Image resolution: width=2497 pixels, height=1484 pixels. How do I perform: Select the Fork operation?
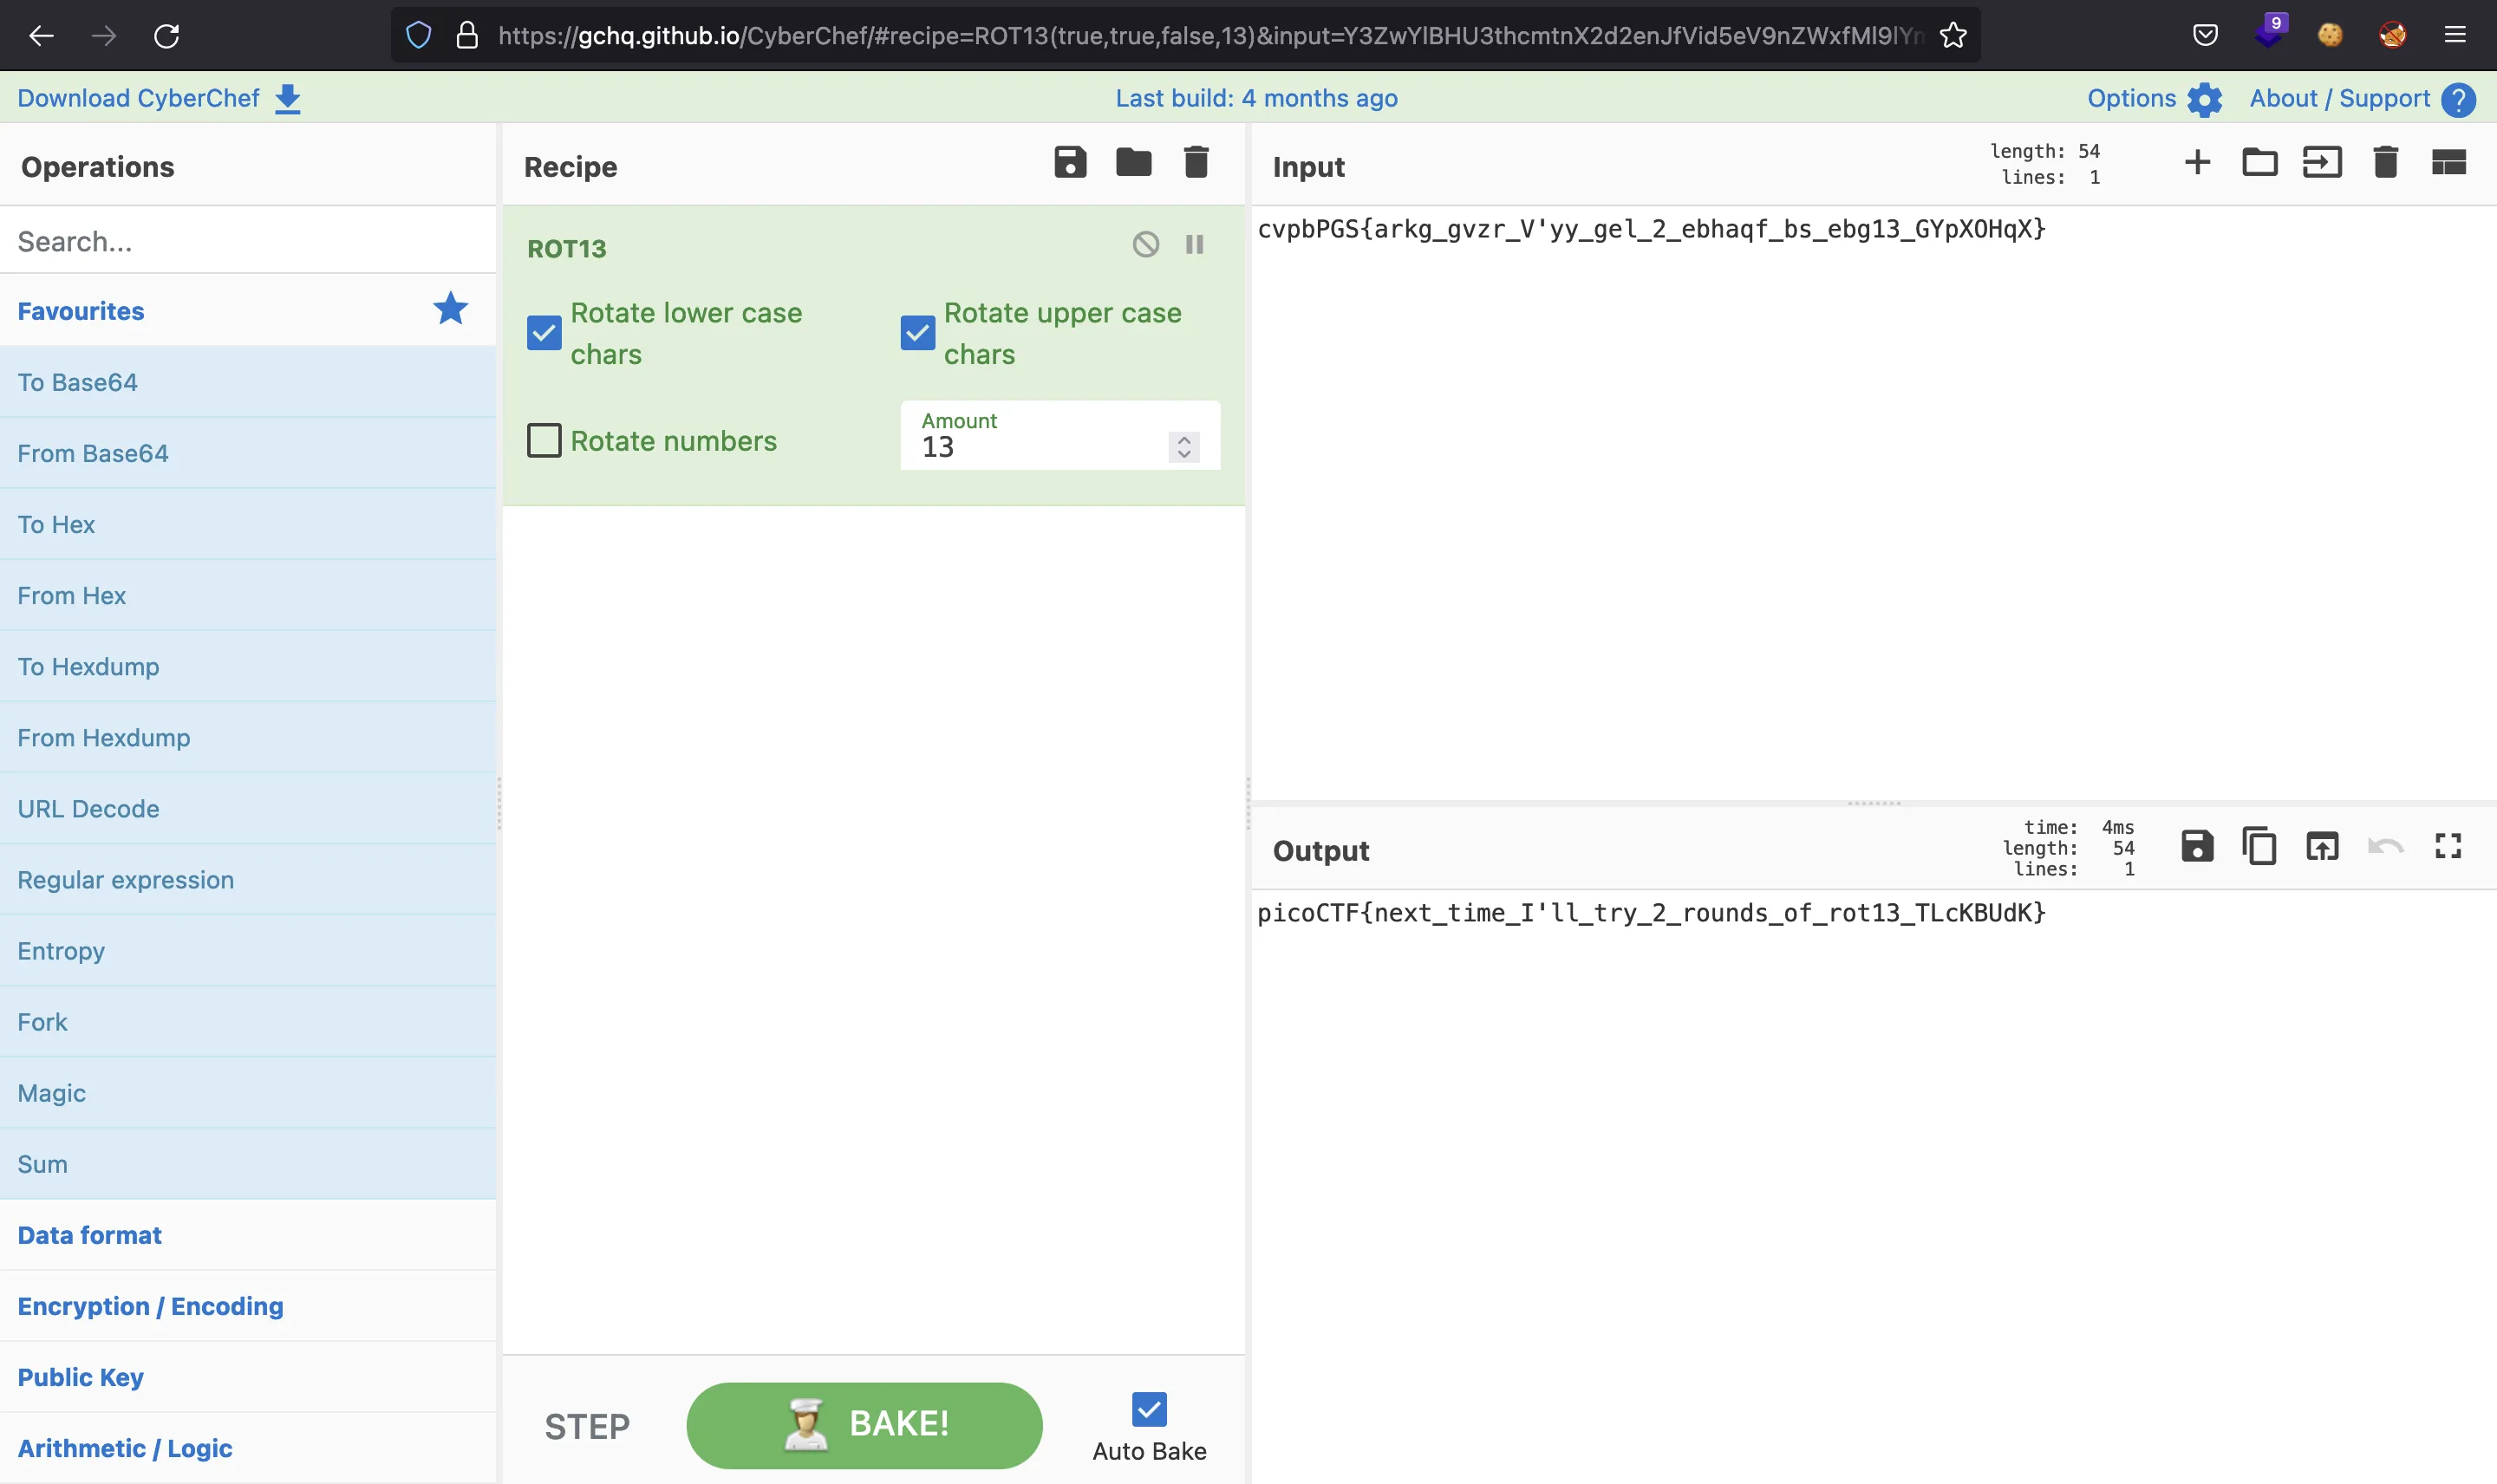coord(248,1021)
